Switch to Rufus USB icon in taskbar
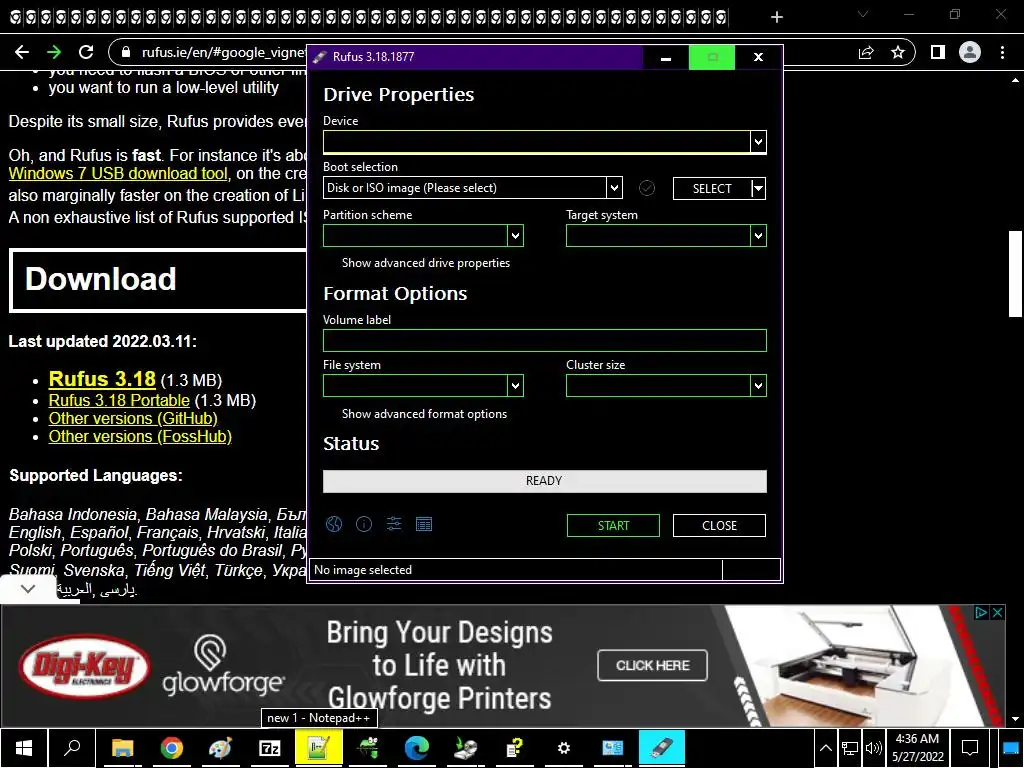 (x=661, y=748)
